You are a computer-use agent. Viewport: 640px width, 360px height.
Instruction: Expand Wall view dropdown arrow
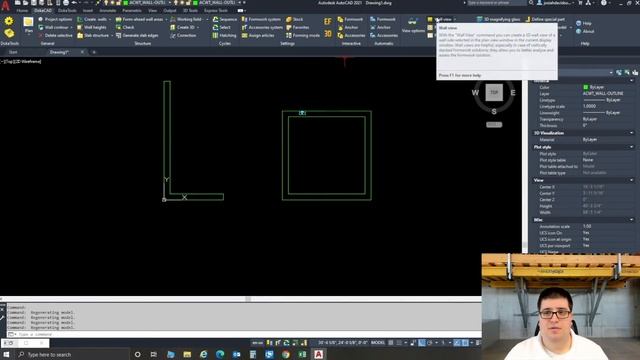[455, 19]
